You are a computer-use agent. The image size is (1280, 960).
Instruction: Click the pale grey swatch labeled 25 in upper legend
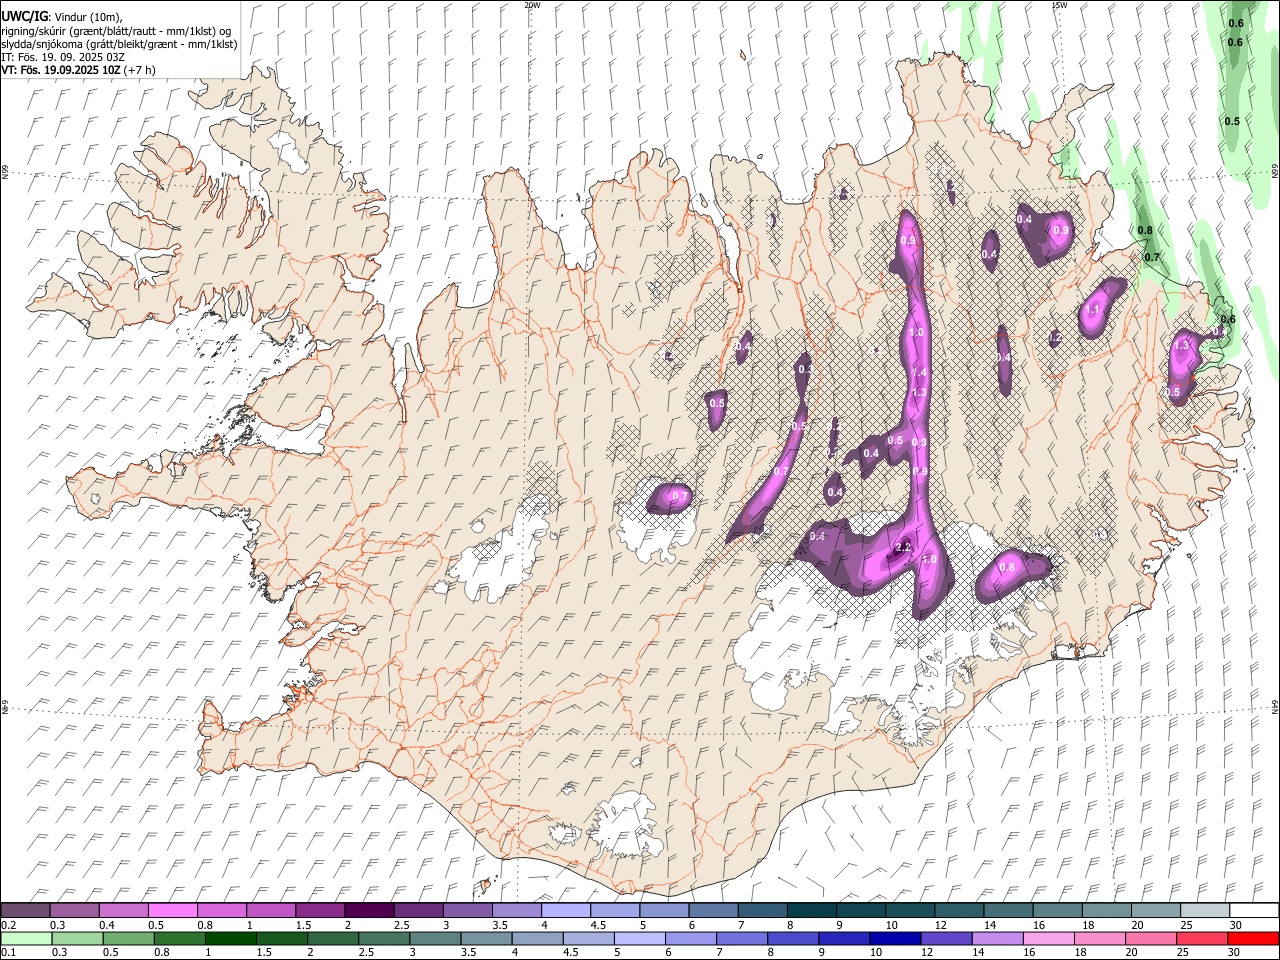[x=1203, y=910]
